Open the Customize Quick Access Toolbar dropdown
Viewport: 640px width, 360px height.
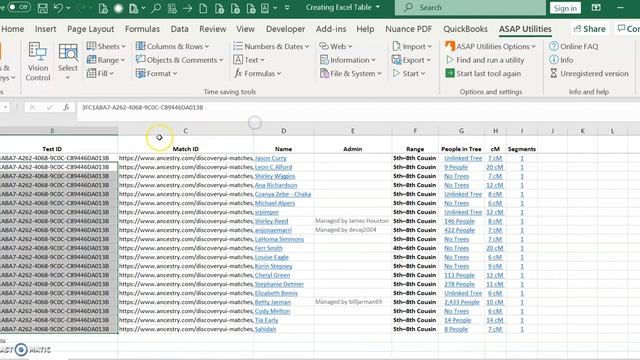click(287, 8)
